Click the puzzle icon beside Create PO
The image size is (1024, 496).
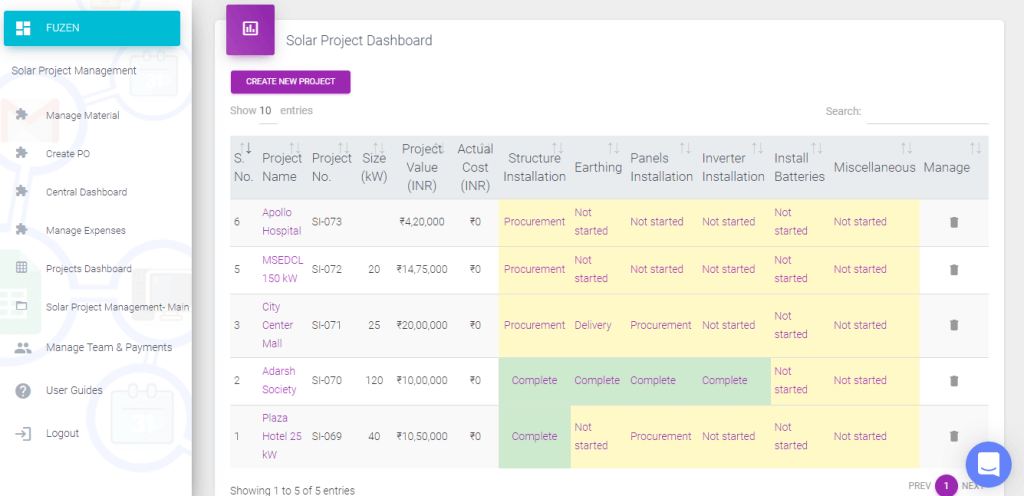coord(22,153)
